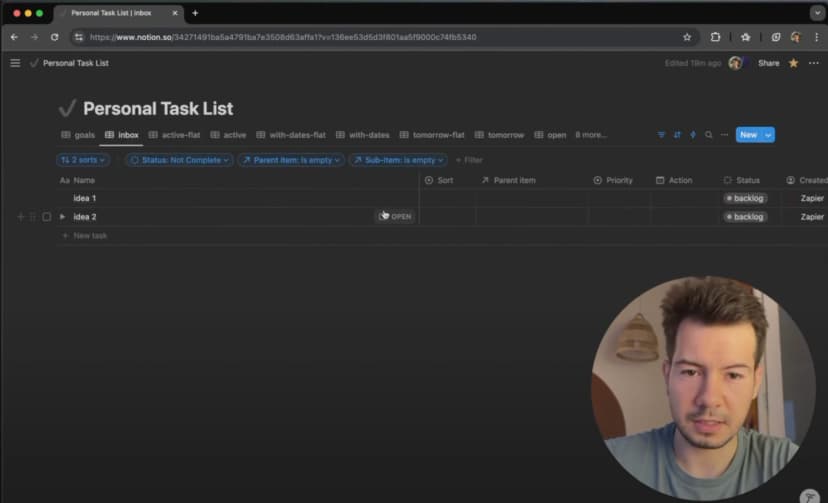Screen dimensions: 828x503
Task: Click the plus icon beside idea 2
Action: [x=21, y=217]
